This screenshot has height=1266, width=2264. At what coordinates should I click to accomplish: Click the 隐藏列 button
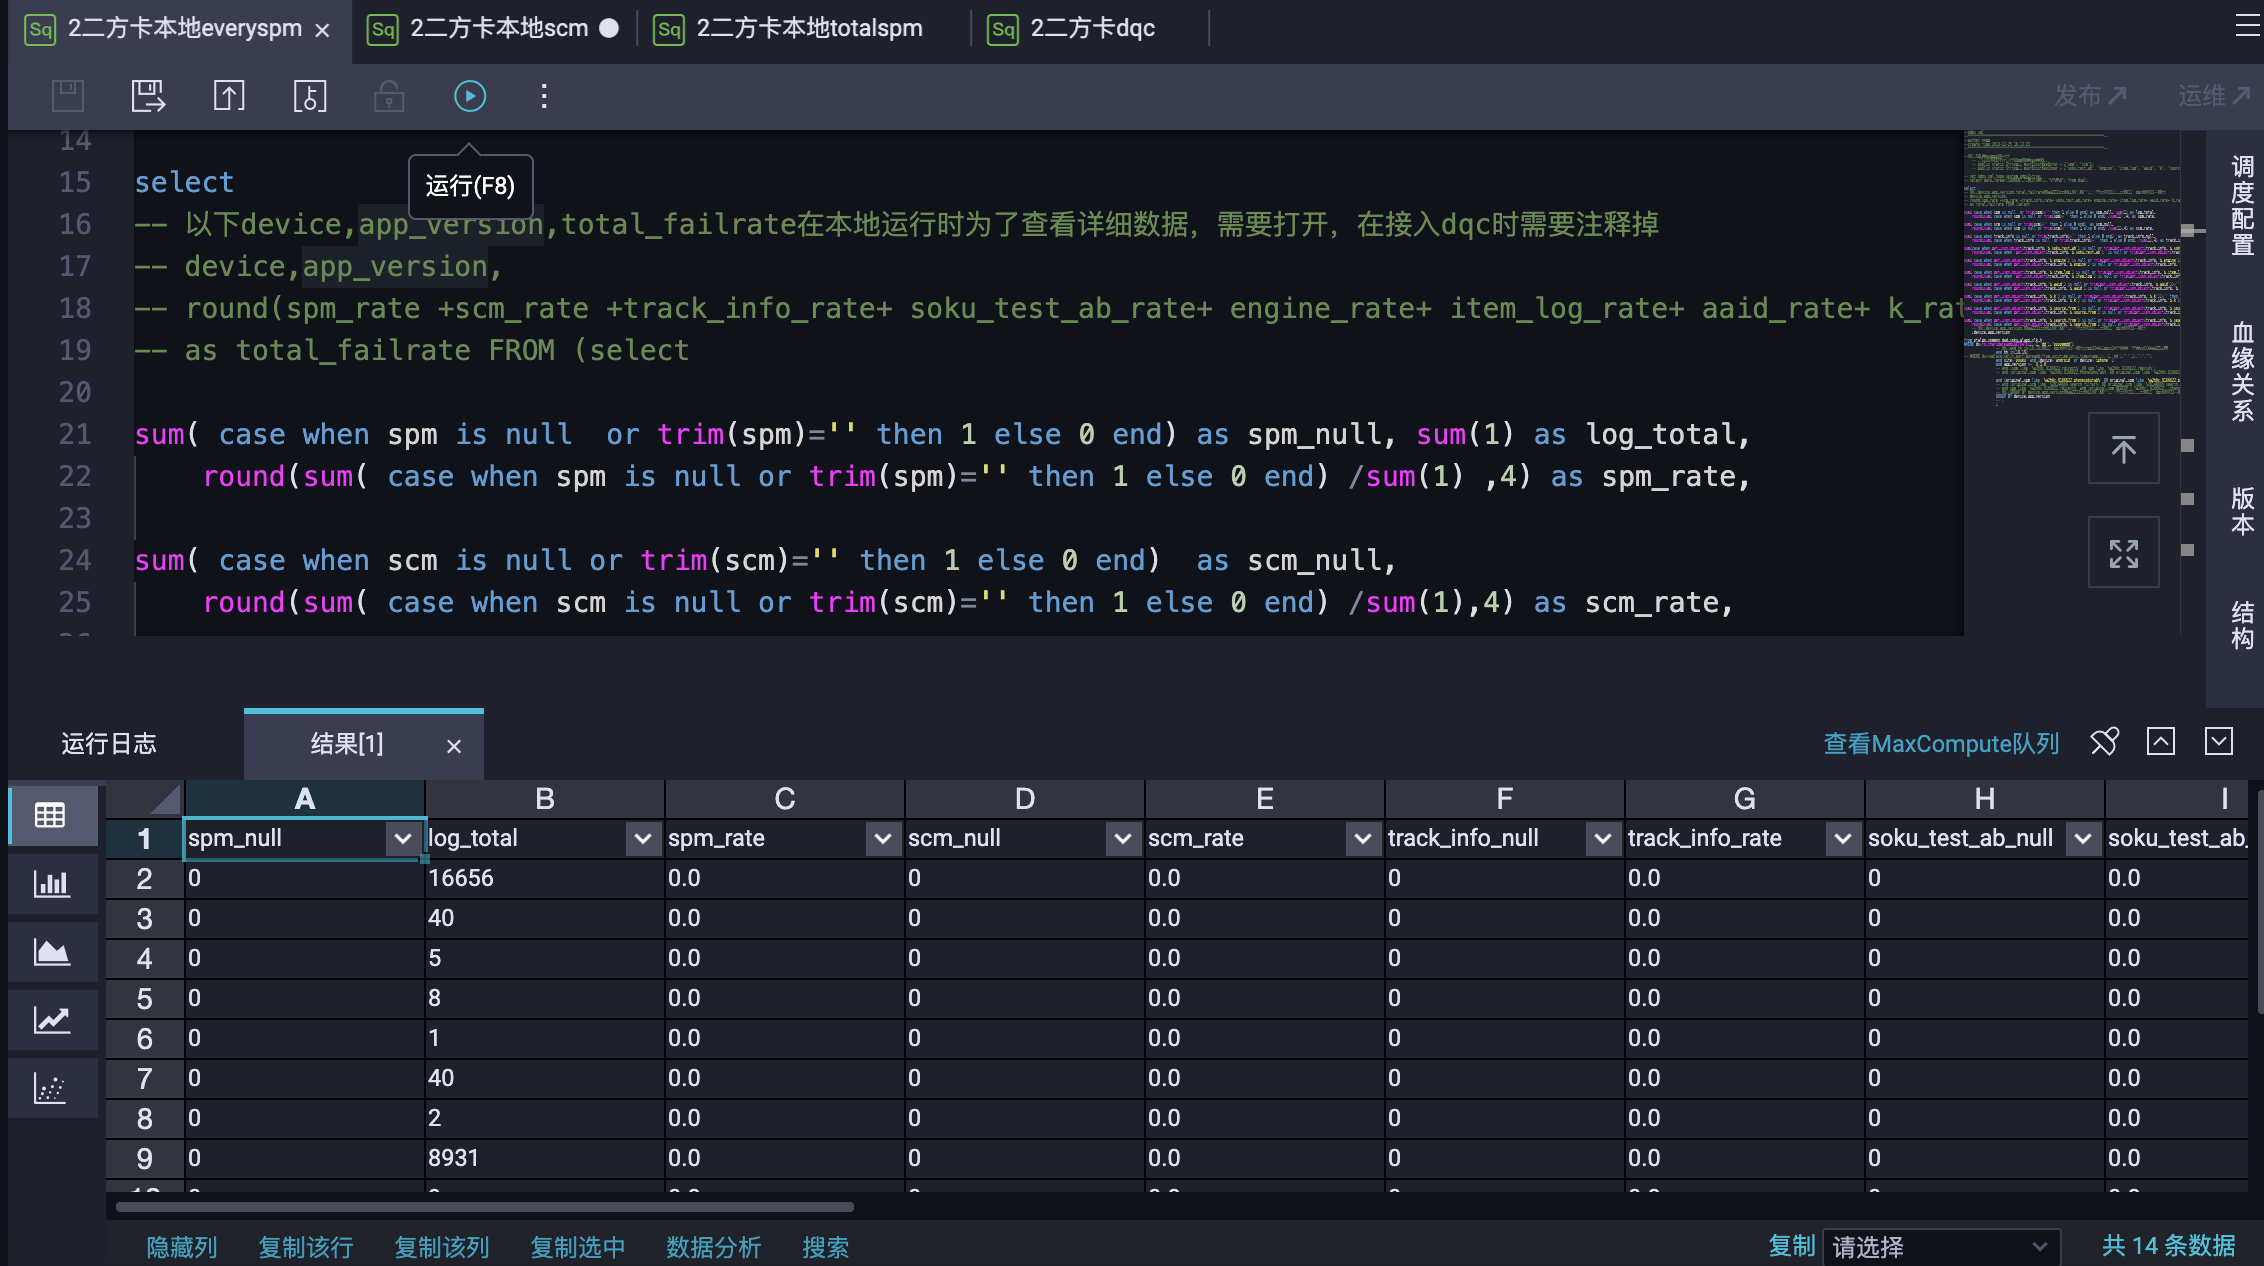point(181,1247)
